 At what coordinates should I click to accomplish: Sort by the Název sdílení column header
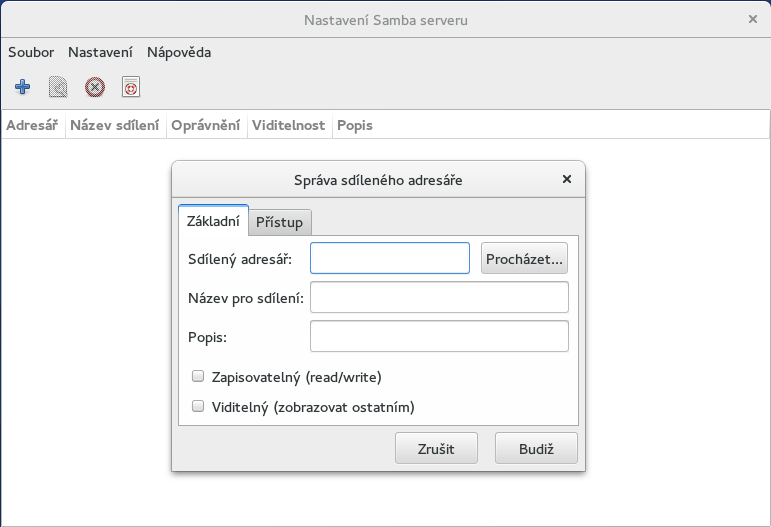115,126
